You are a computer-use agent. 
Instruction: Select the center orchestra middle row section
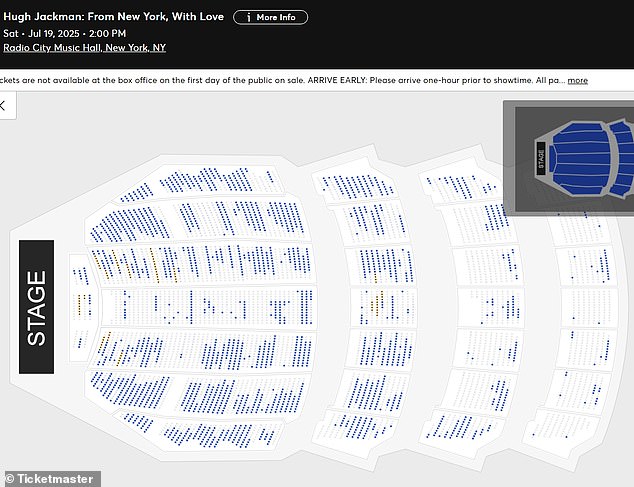[x=207, y=307]
